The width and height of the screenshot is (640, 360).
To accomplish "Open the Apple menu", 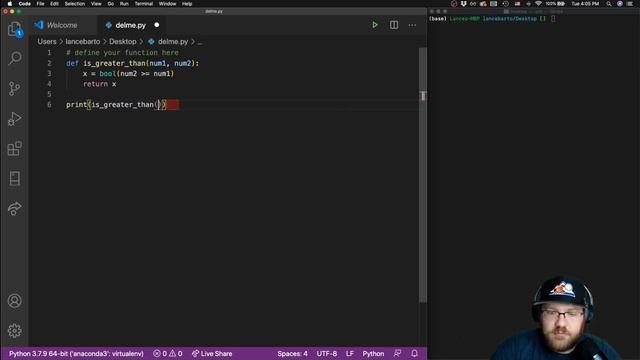I will (9, 4).
